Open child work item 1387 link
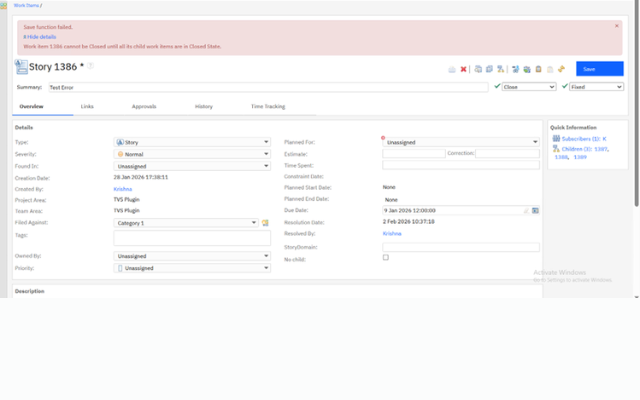The width and height of the screenshot is (640, 400). [x=600, y=149]
